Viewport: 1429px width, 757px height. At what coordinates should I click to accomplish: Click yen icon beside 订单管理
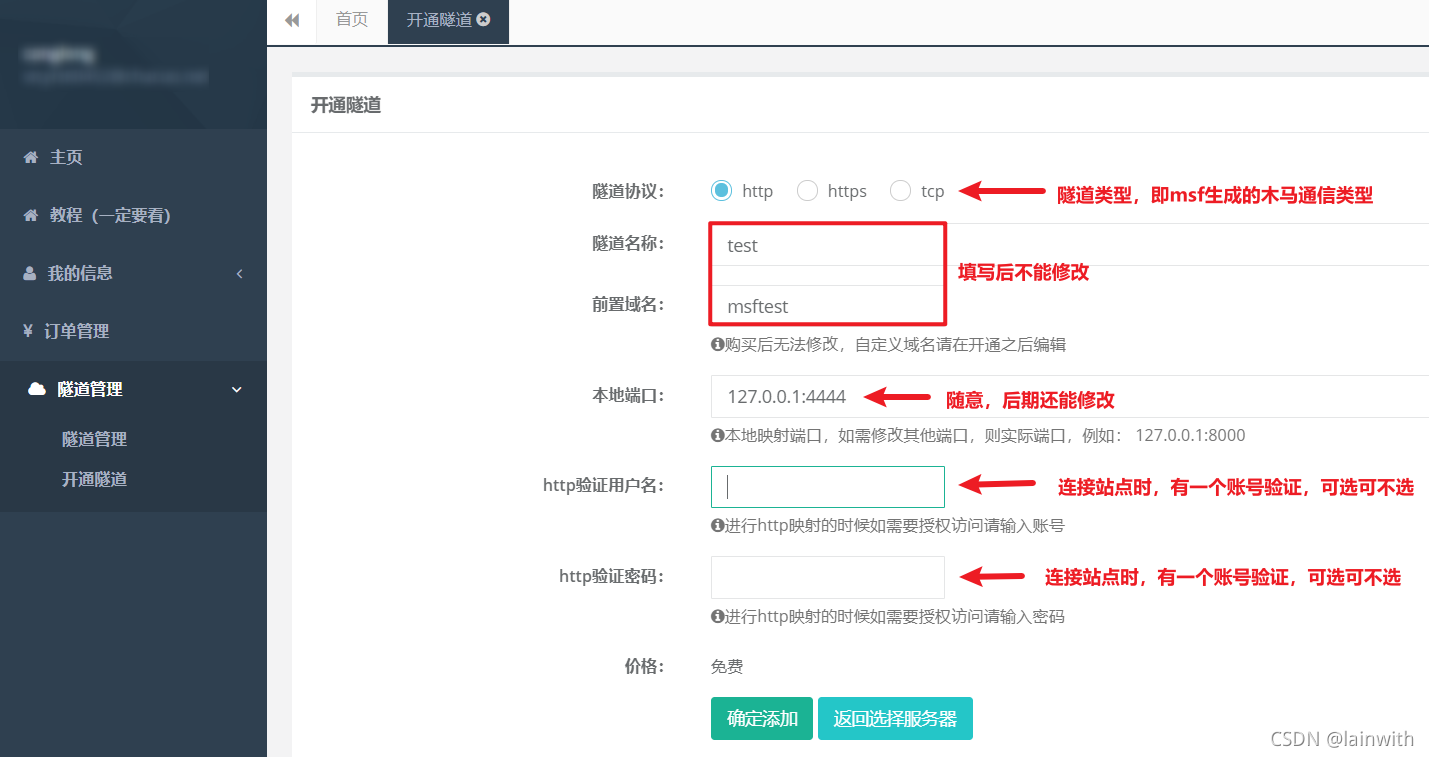(x=28, y=331)
